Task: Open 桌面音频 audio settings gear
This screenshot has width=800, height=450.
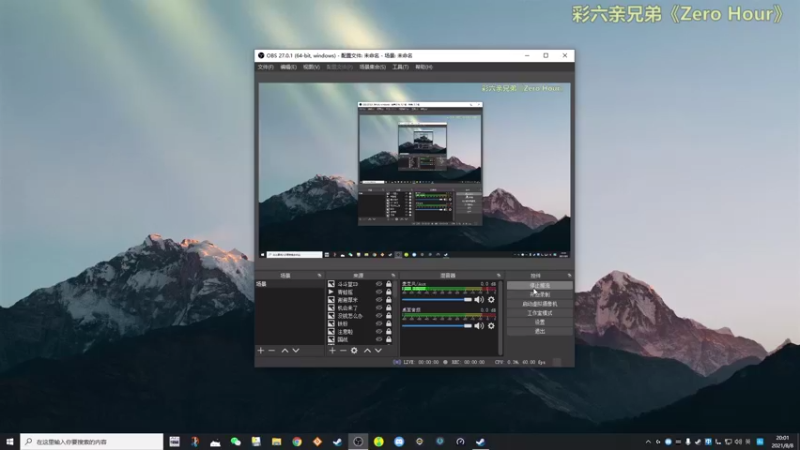Action: point(491,326)
